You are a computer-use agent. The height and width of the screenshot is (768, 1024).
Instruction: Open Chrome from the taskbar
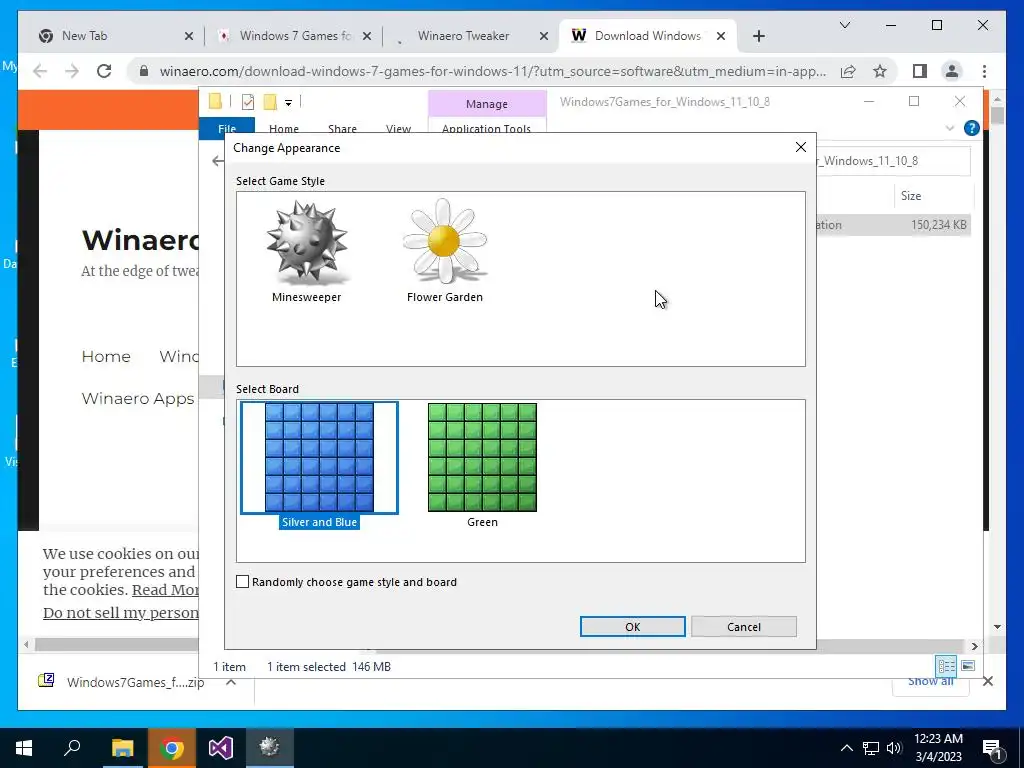(171, 747)
